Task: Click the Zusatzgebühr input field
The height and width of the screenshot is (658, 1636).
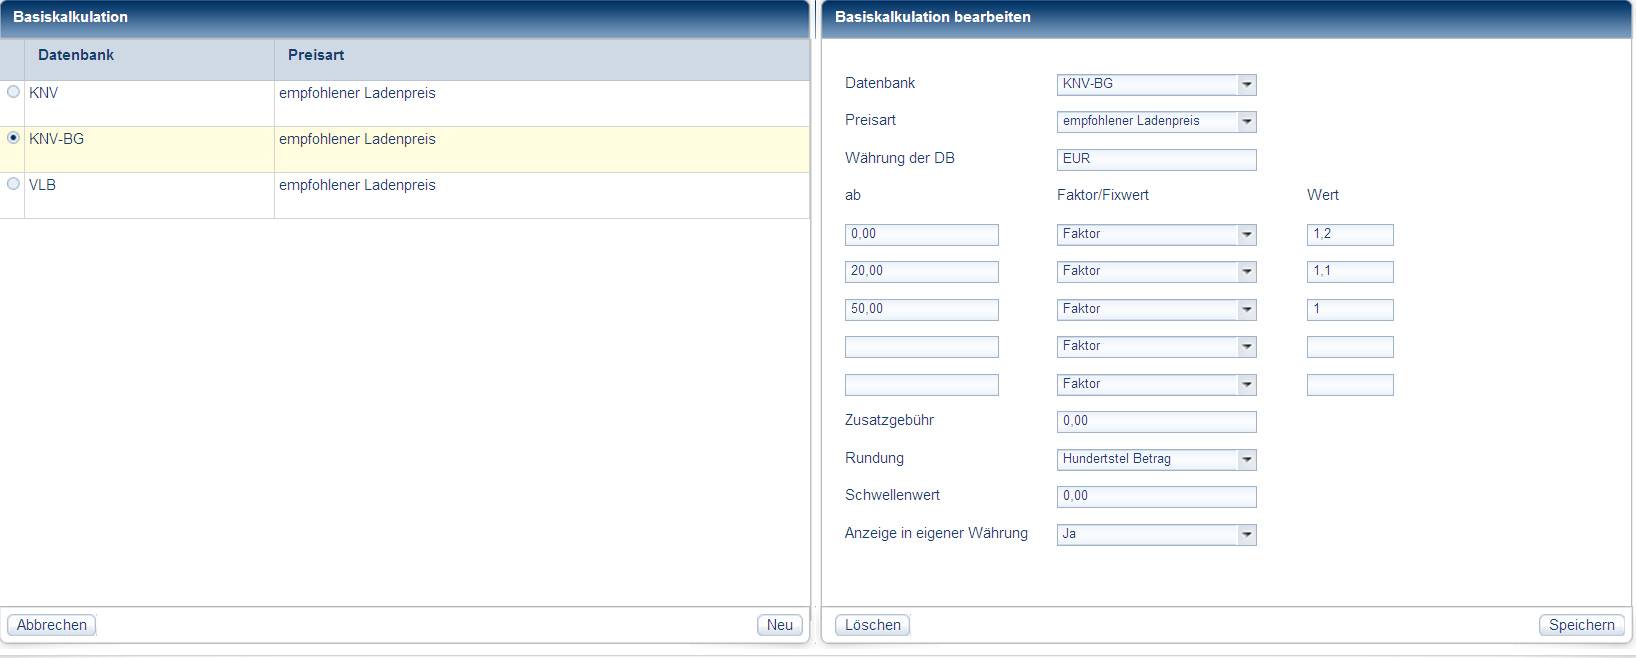Action: [1156, 422]
